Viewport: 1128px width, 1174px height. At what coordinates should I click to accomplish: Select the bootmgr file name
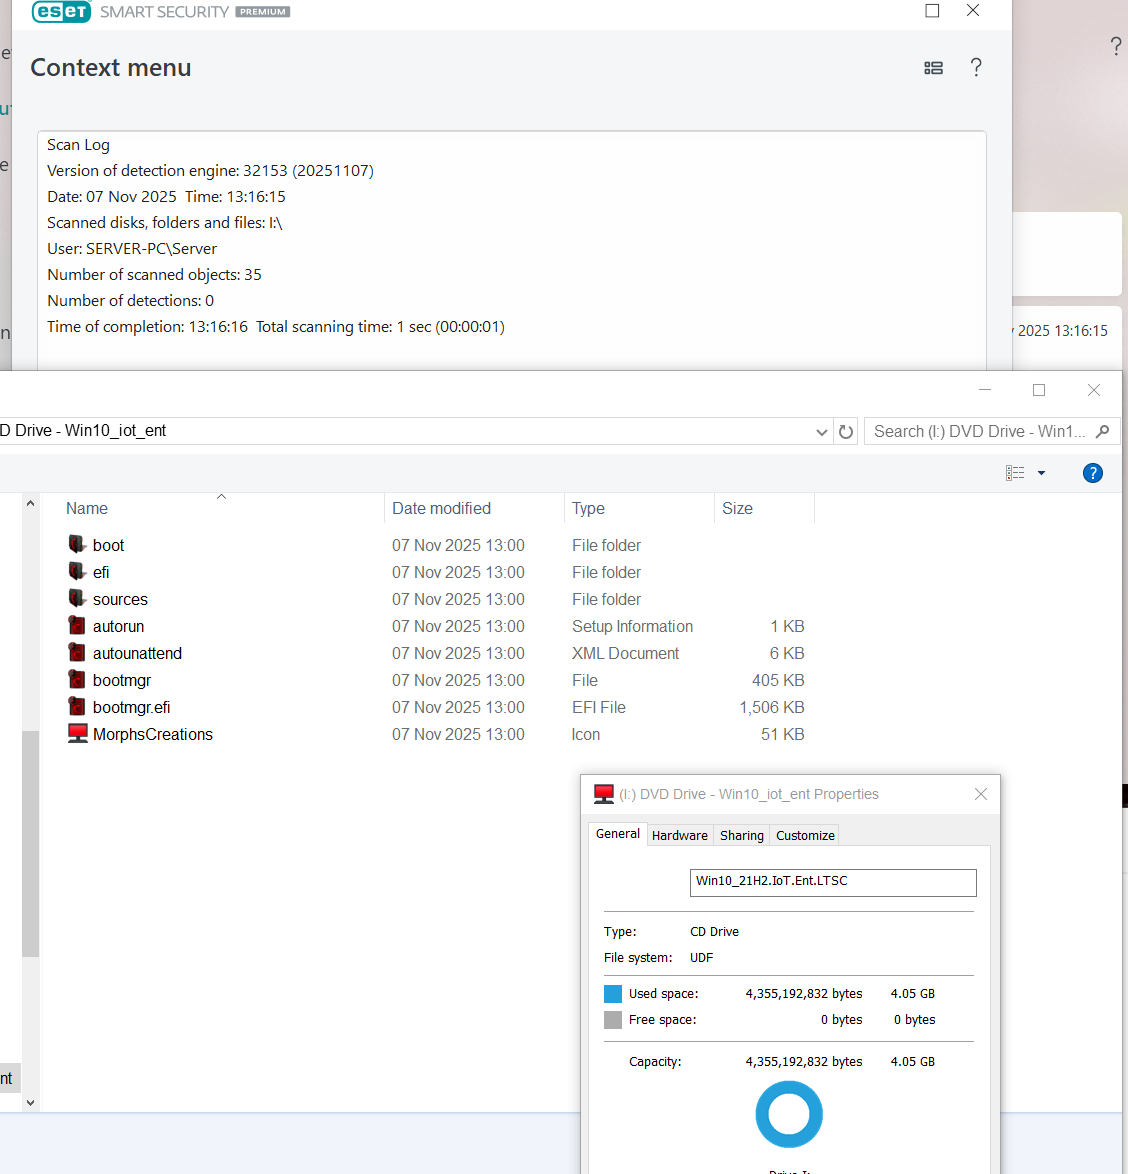coord(122,680)
